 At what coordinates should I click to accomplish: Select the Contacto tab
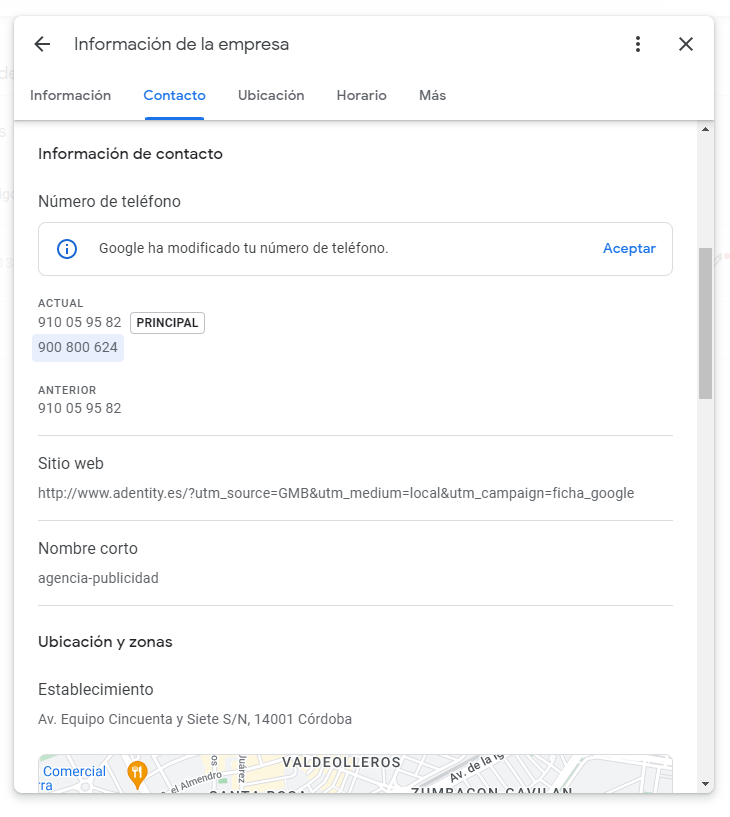coord(174,96)
